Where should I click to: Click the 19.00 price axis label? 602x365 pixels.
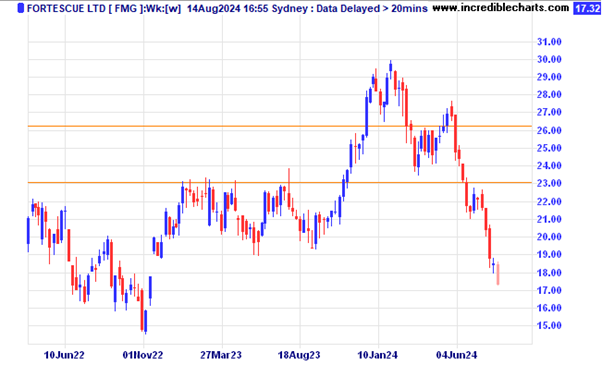click(549, 254)
